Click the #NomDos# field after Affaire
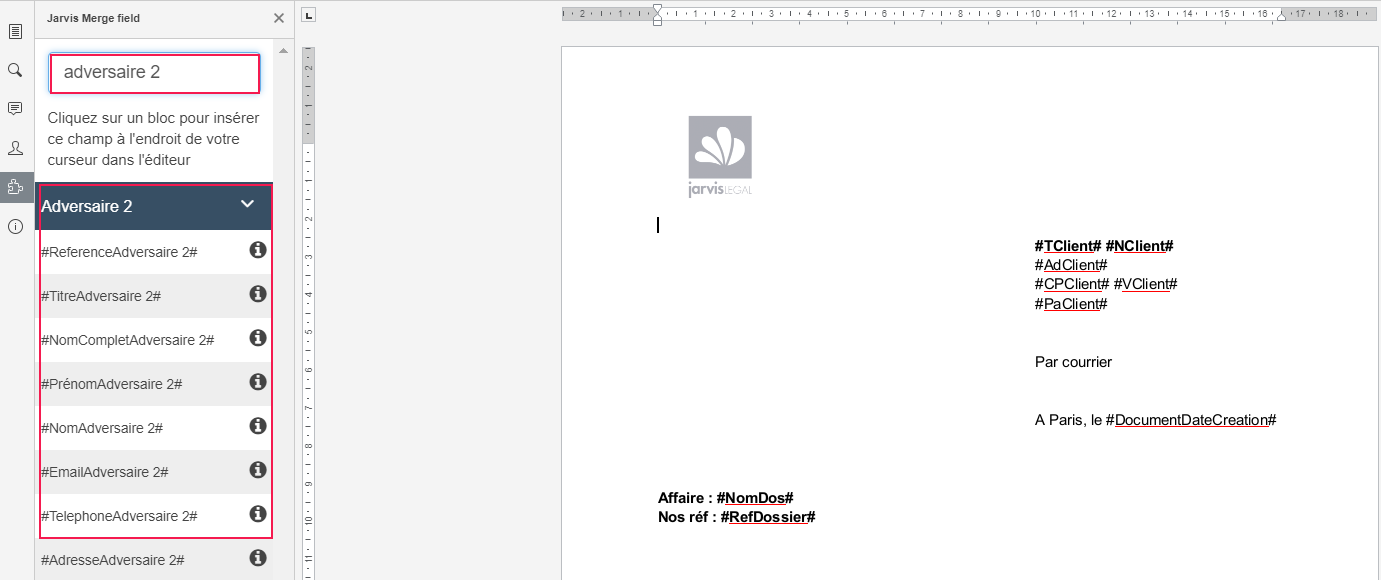 click(755, 498)
